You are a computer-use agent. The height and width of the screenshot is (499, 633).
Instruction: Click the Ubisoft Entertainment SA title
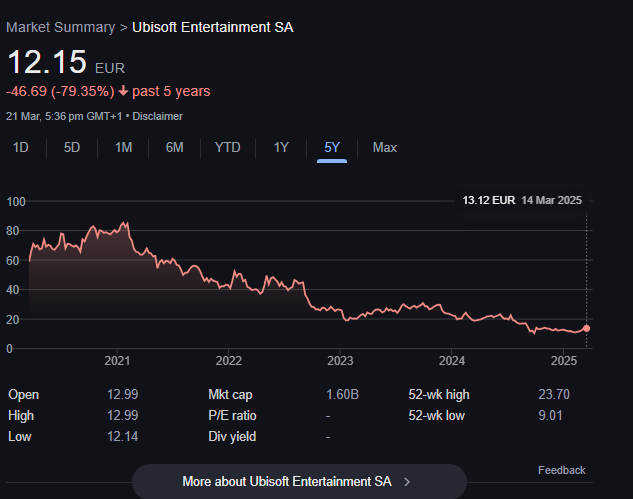213,26
